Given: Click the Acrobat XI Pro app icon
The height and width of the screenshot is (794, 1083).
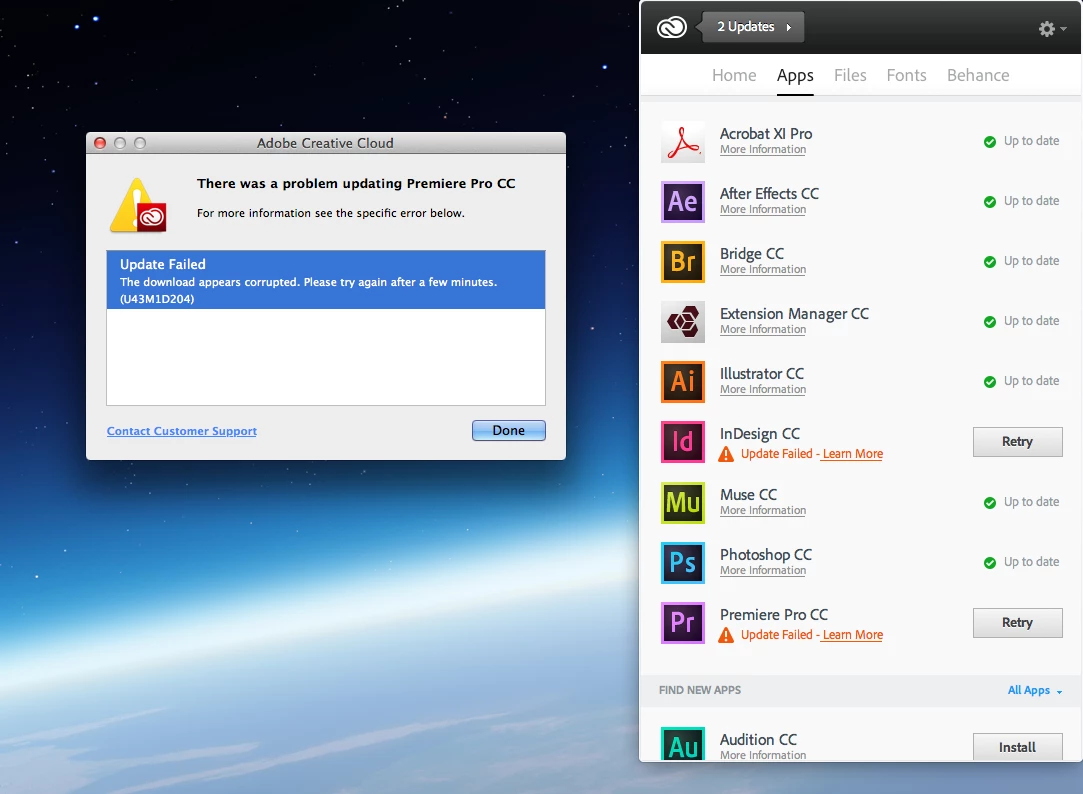Looking at the screenshot, I should [682, 142].
